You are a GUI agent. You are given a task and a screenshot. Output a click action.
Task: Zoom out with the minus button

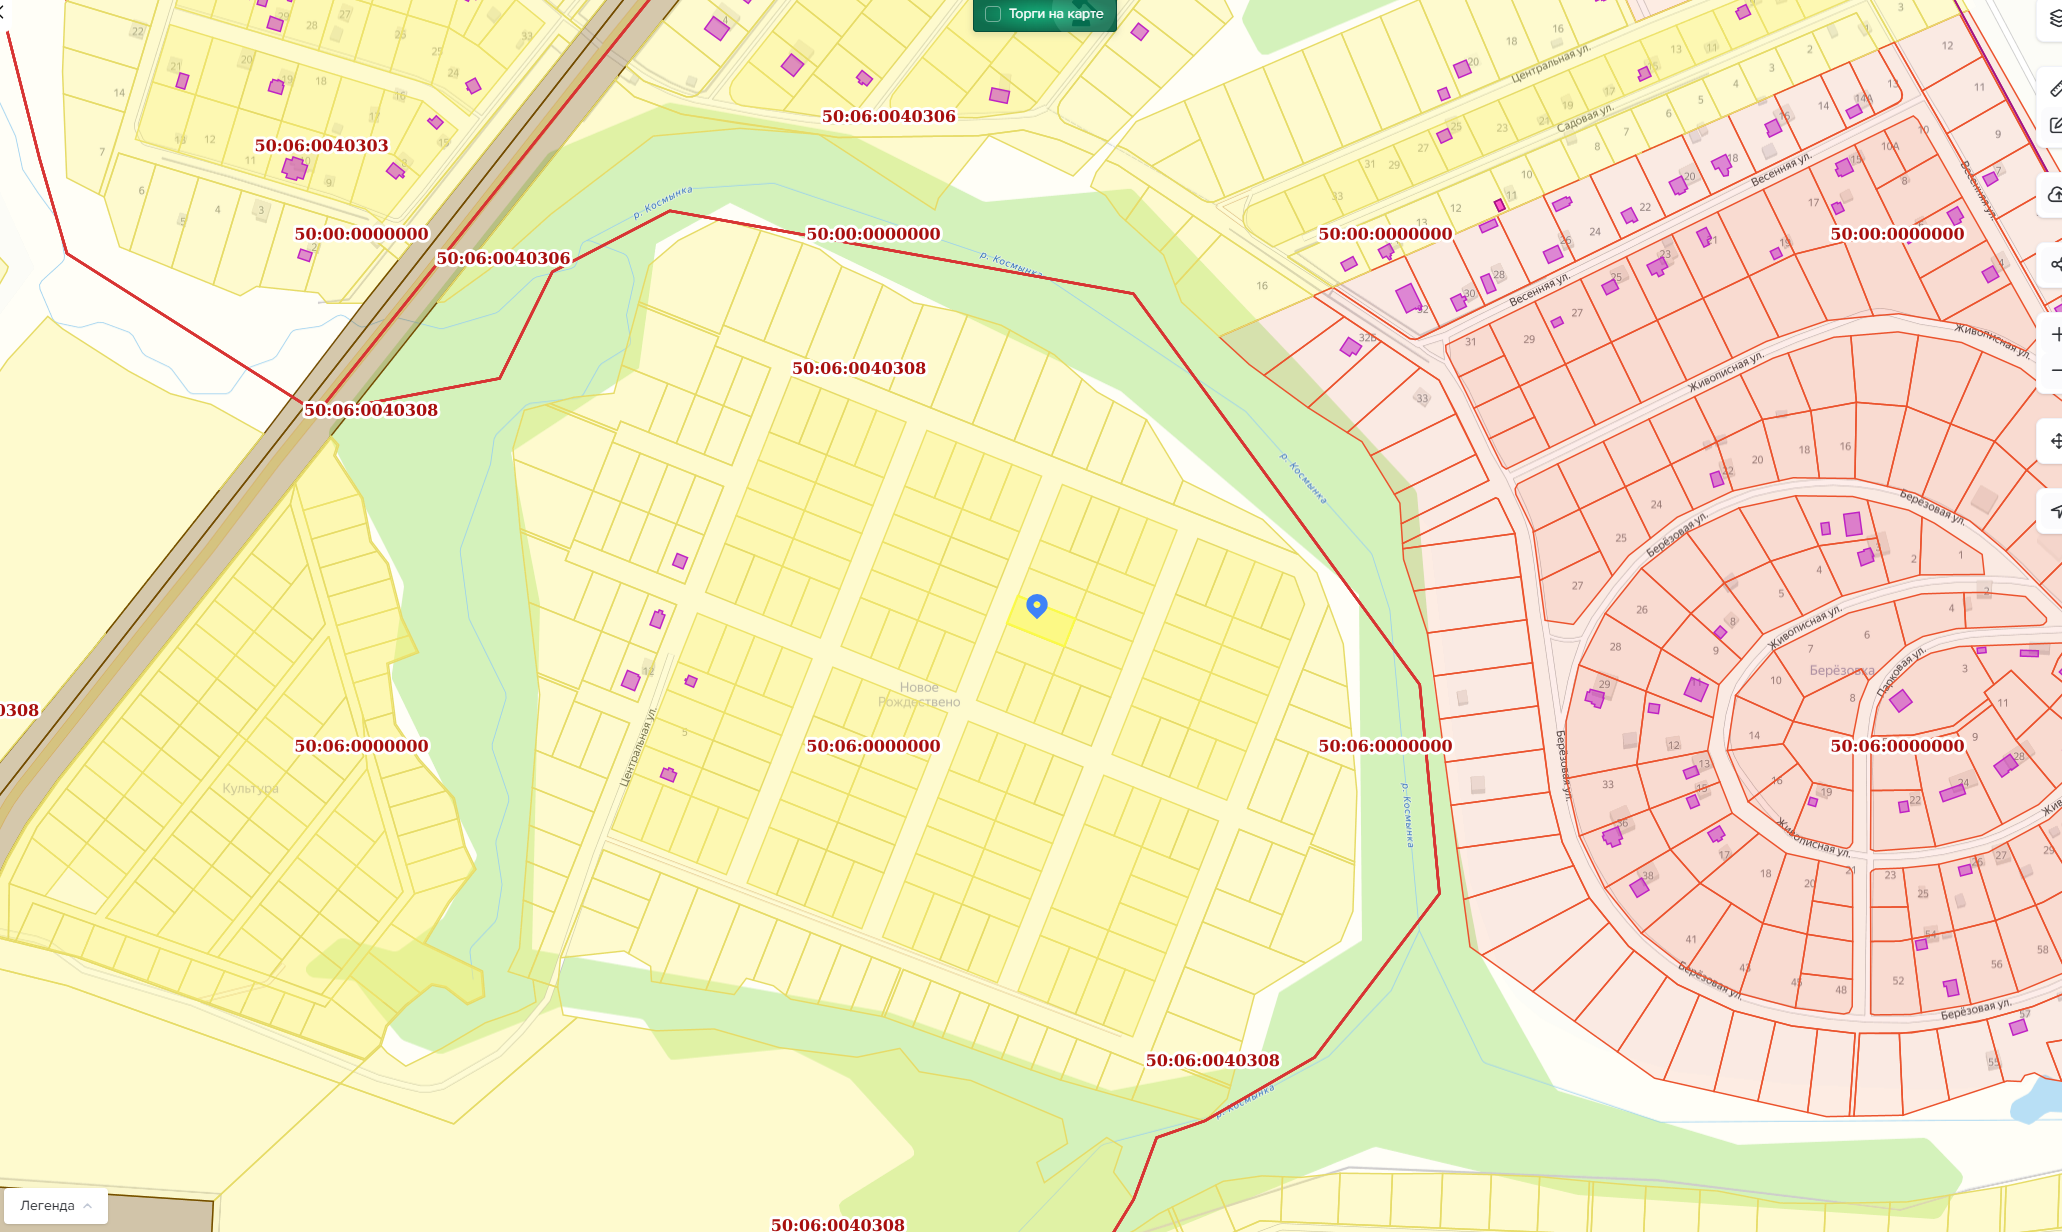click(x=2055, y=370)
